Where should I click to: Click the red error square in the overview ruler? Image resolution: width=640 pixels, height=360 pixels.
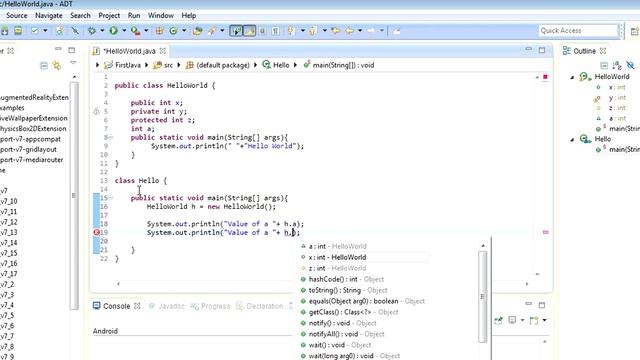click(x=545, y=77)
